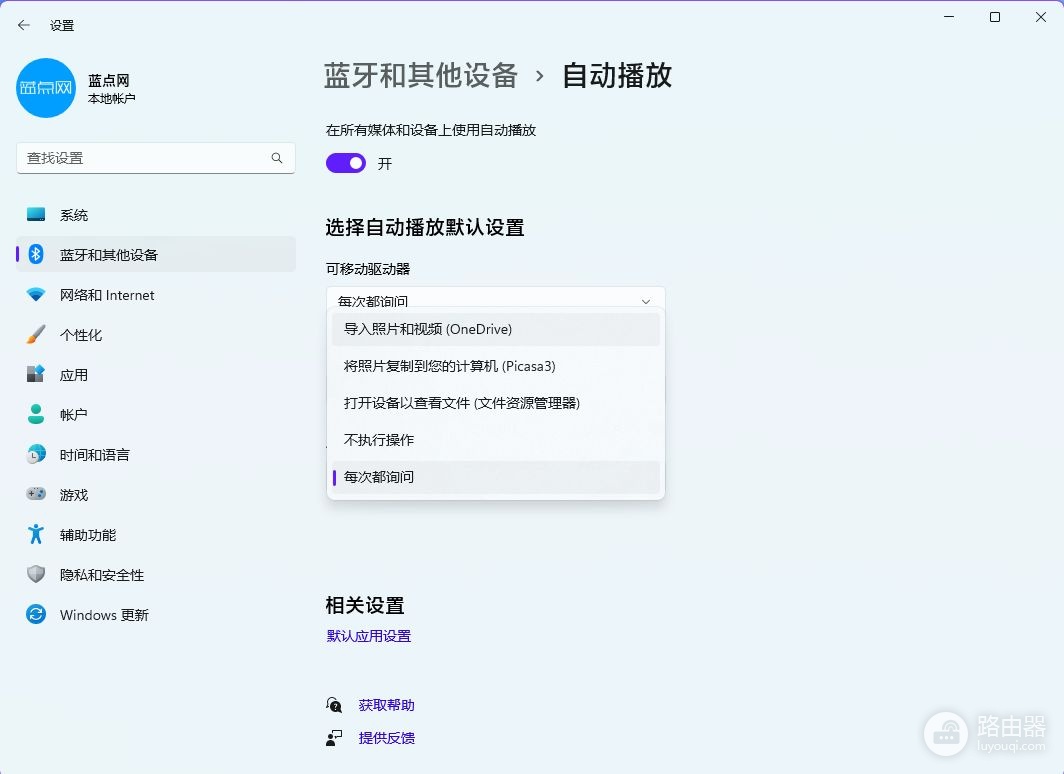Click the 游戏 gamepad icon
This screenshot has width=1064, height=774.
tap(36, 495)
